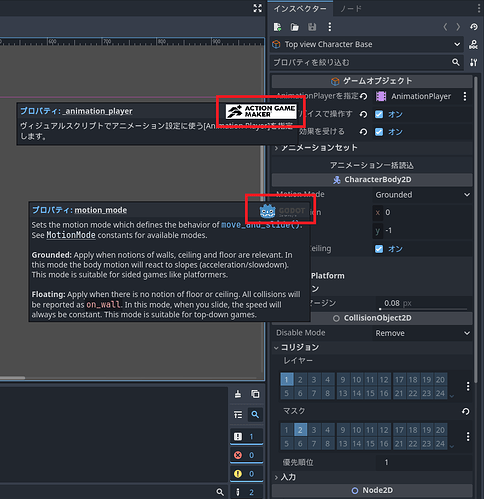Click the new resource icon in Inspector toolbar
The width and height of the screenshot is (484, 499).
click(x=277, y=27)
